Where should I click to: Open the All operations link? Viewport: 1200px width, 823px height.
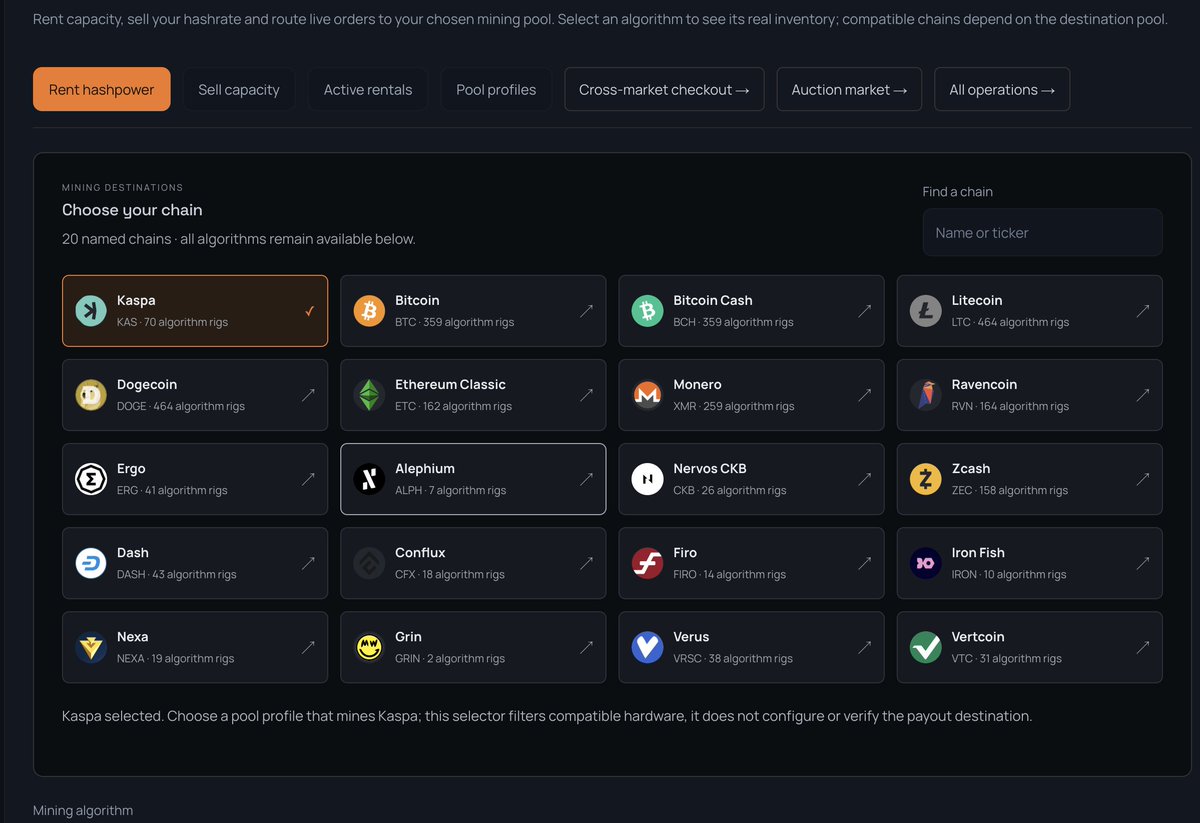tap(1002, 89)
